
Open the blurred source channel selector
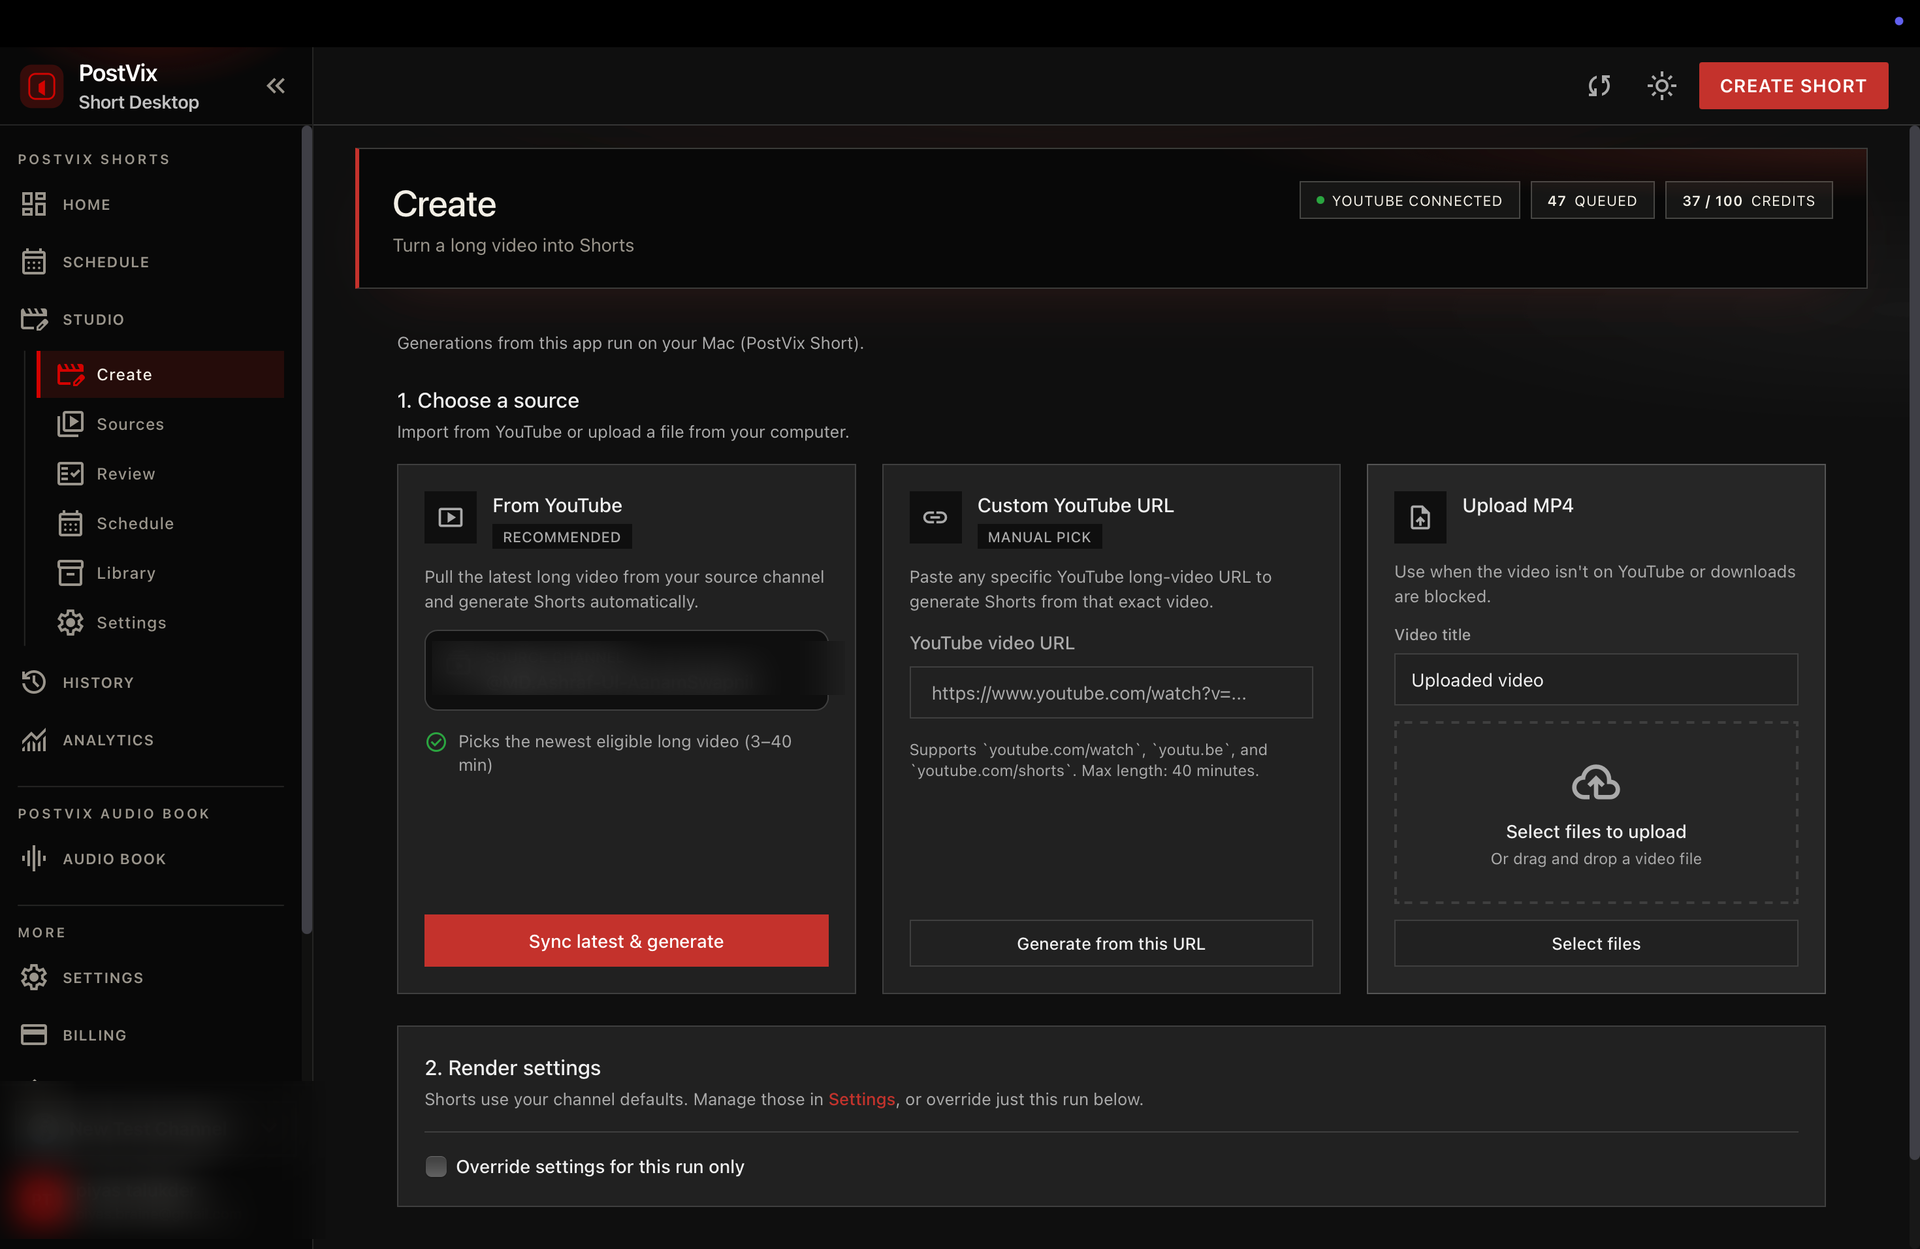(626, 670)
